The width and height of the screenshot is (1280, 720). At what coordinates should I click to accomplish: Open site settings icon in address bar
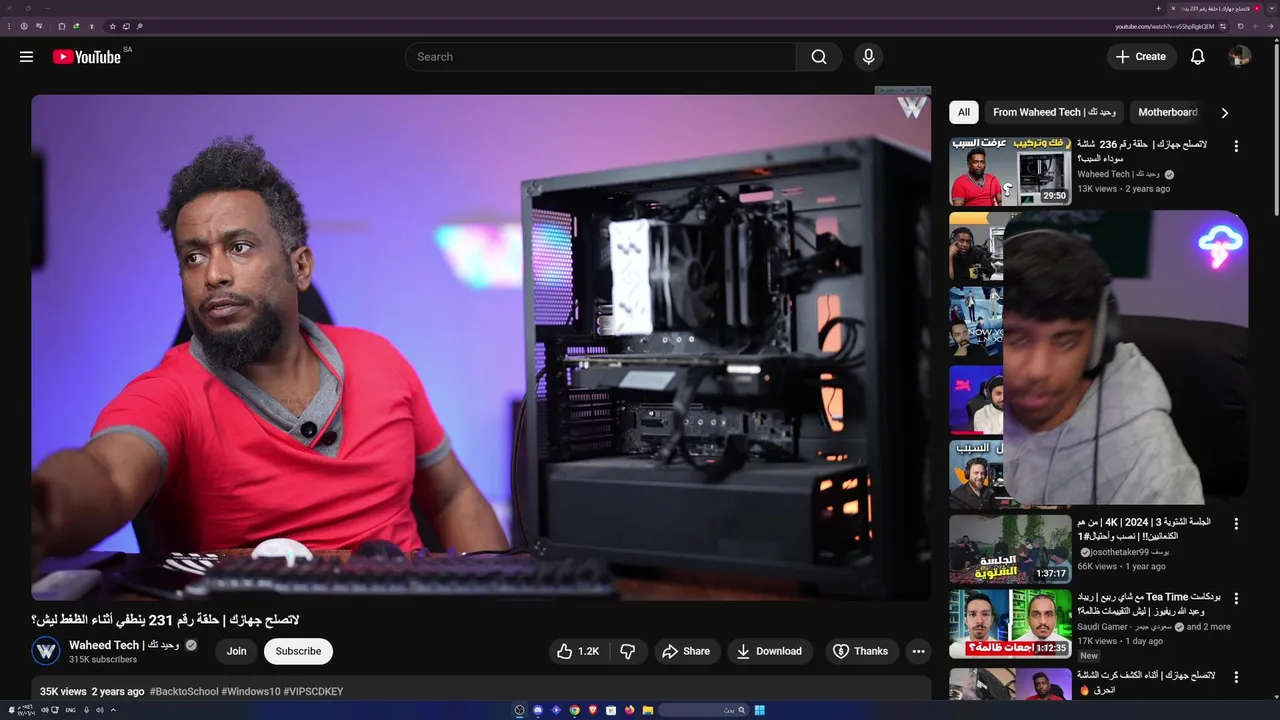point(1222,26)
